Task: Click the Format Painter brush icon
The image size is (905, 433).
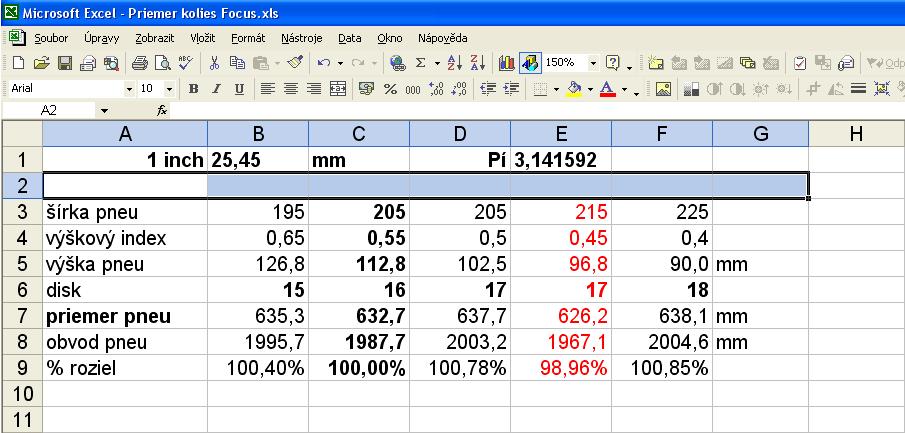Action: [x=294, y=63]
